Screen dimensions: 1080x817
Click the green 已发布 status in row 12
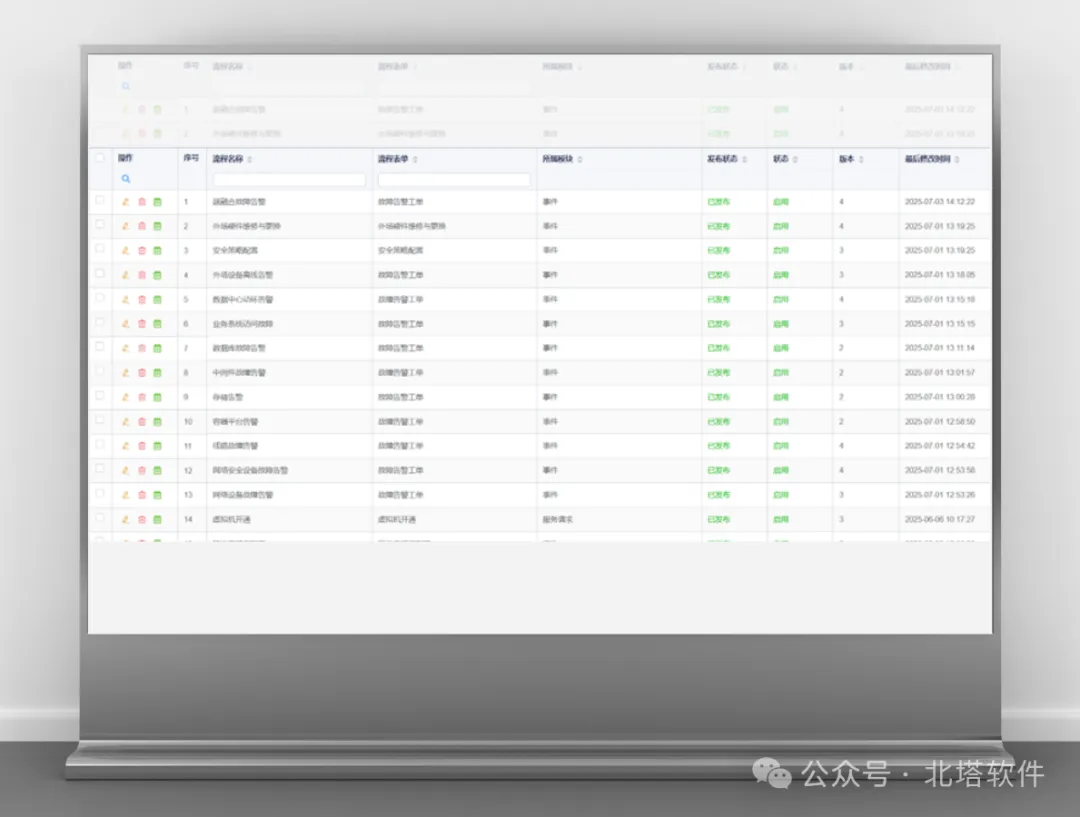[x=718, y=470]
